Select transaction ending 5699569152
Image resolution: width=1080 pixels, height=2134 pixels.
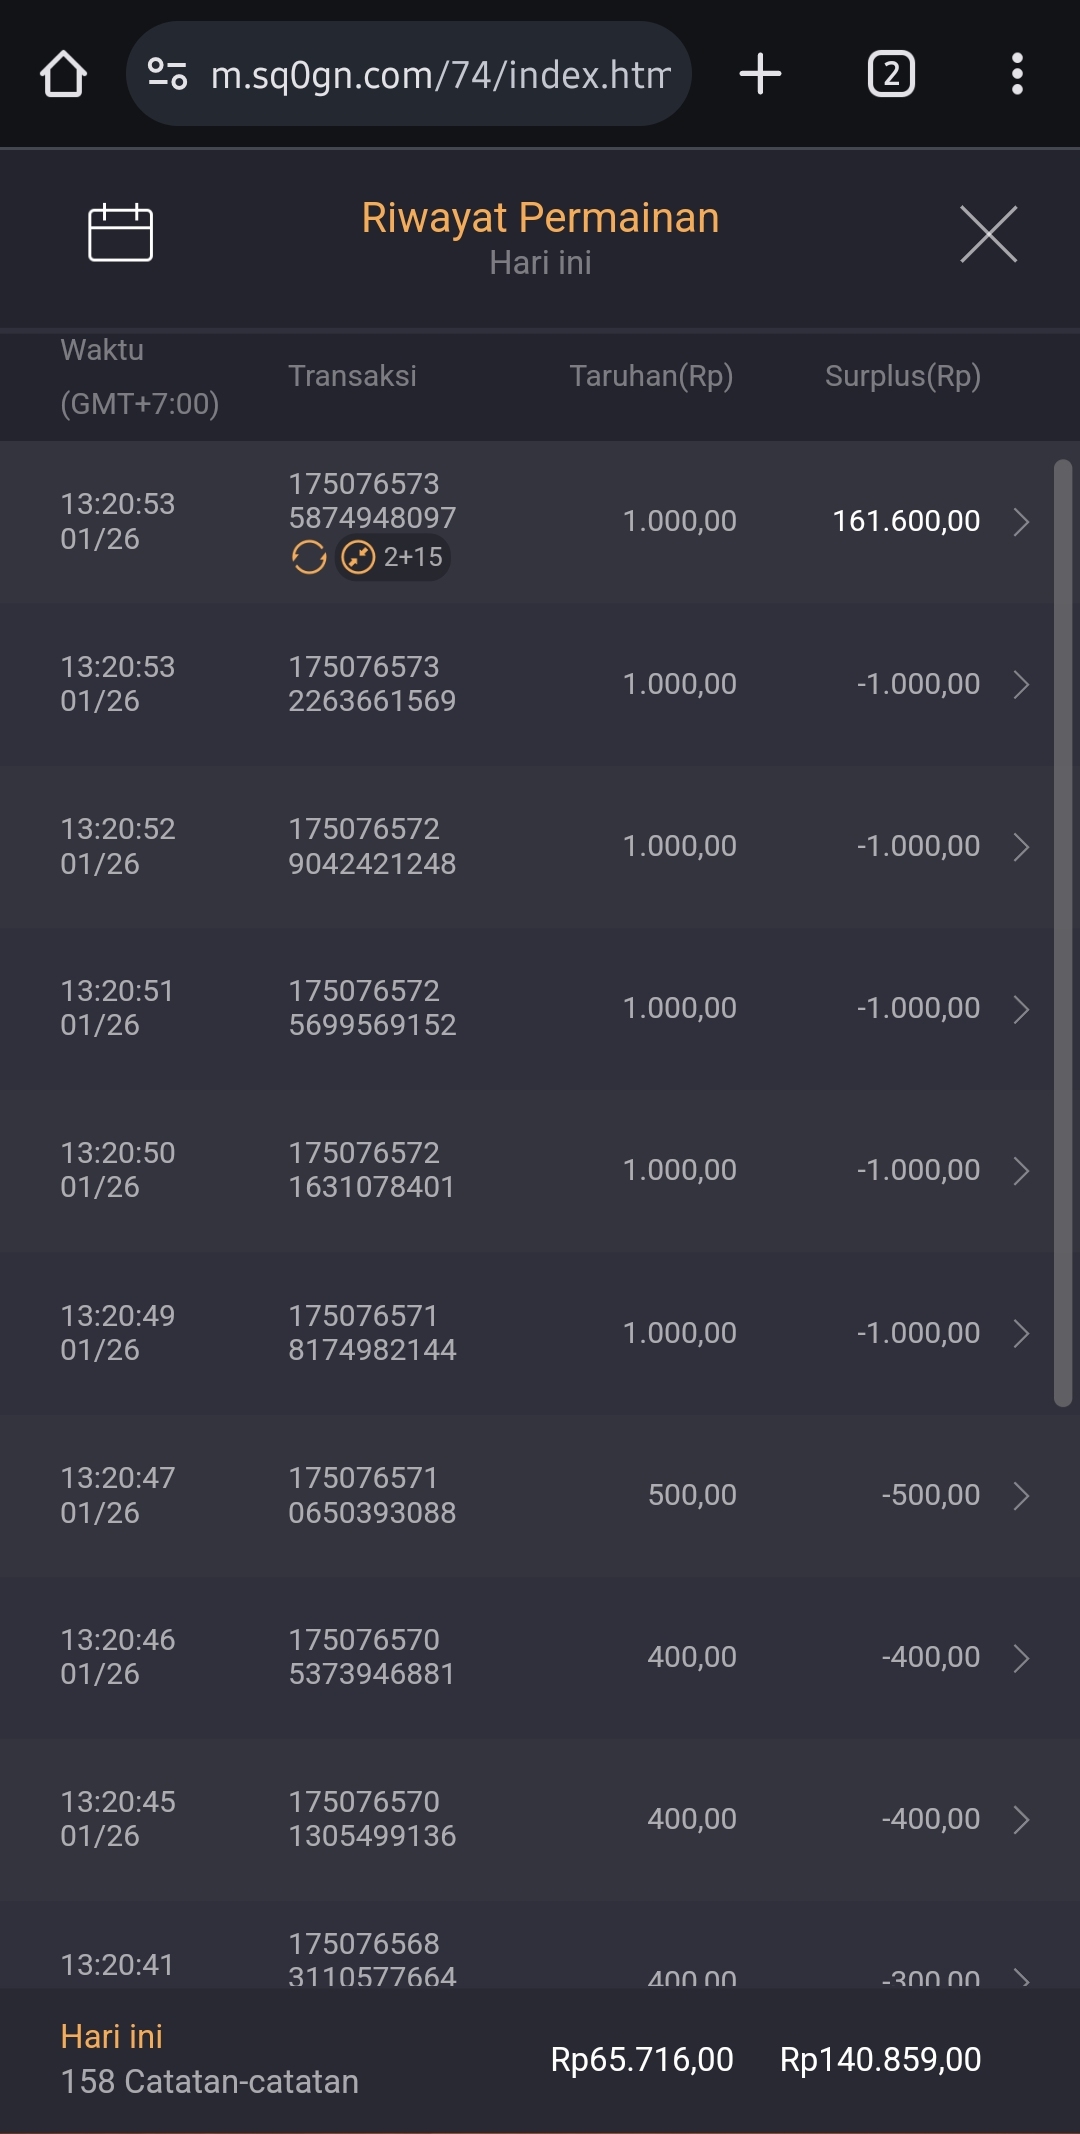coord(372,1008)
